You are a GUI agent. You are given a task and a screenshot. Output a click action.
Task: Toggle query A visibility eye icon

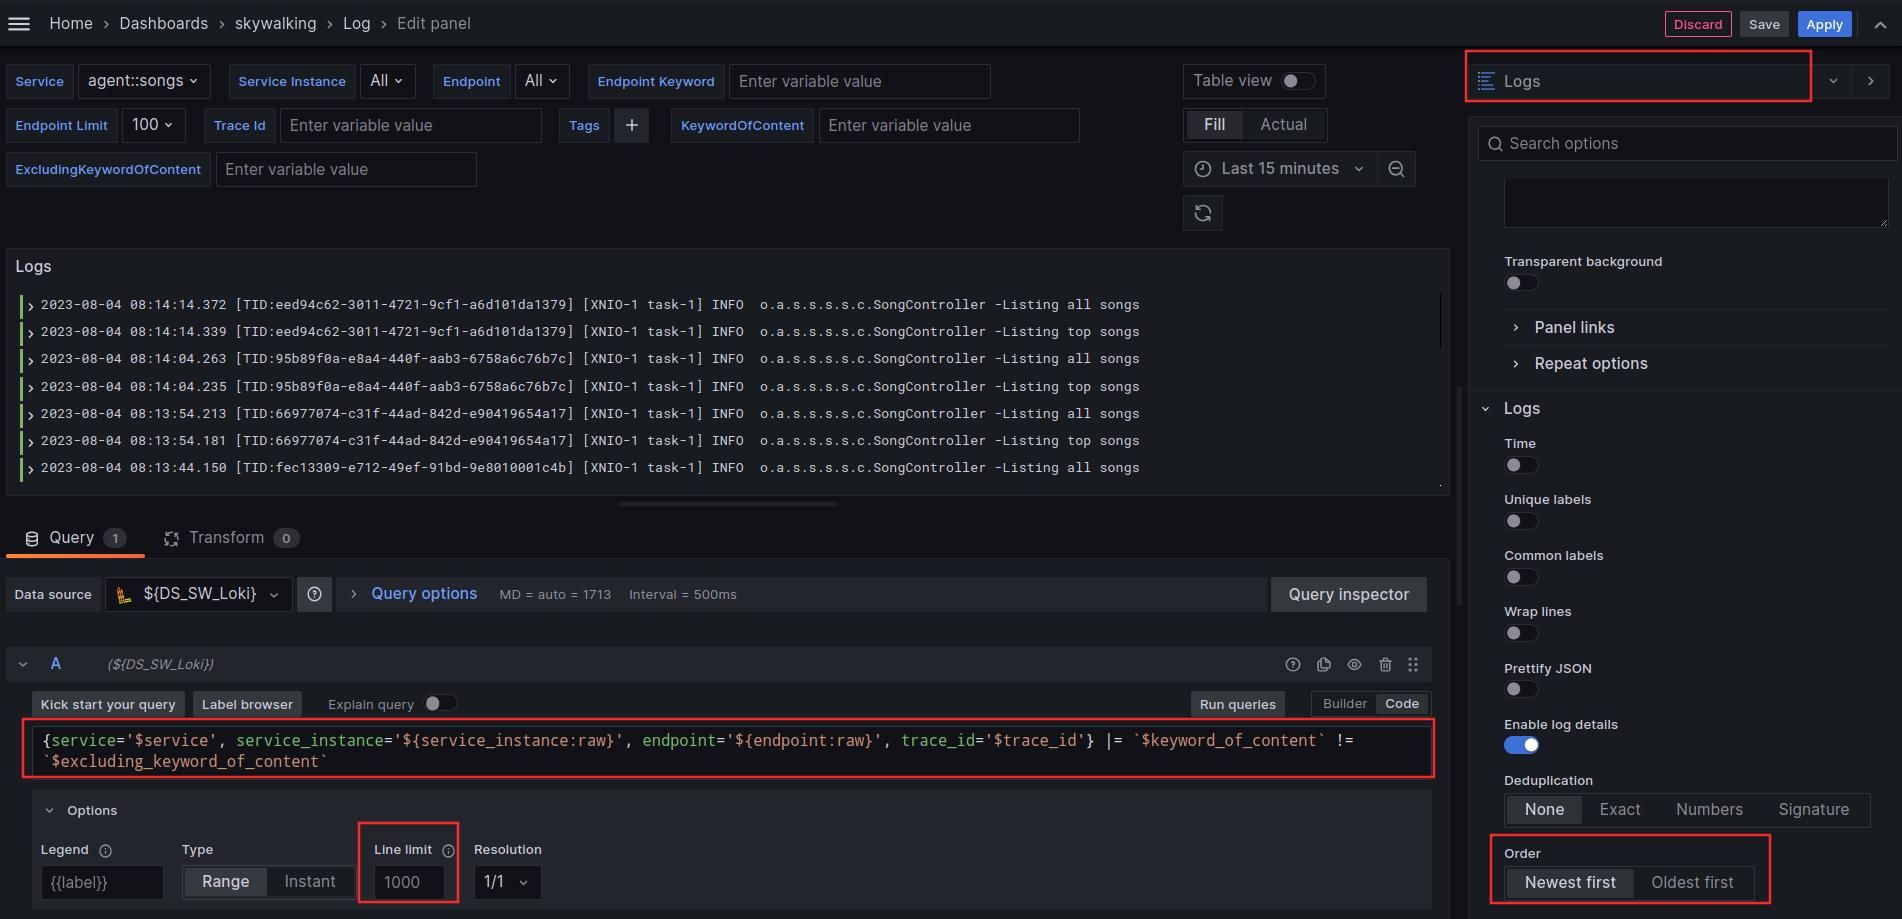coord(1354,664)
